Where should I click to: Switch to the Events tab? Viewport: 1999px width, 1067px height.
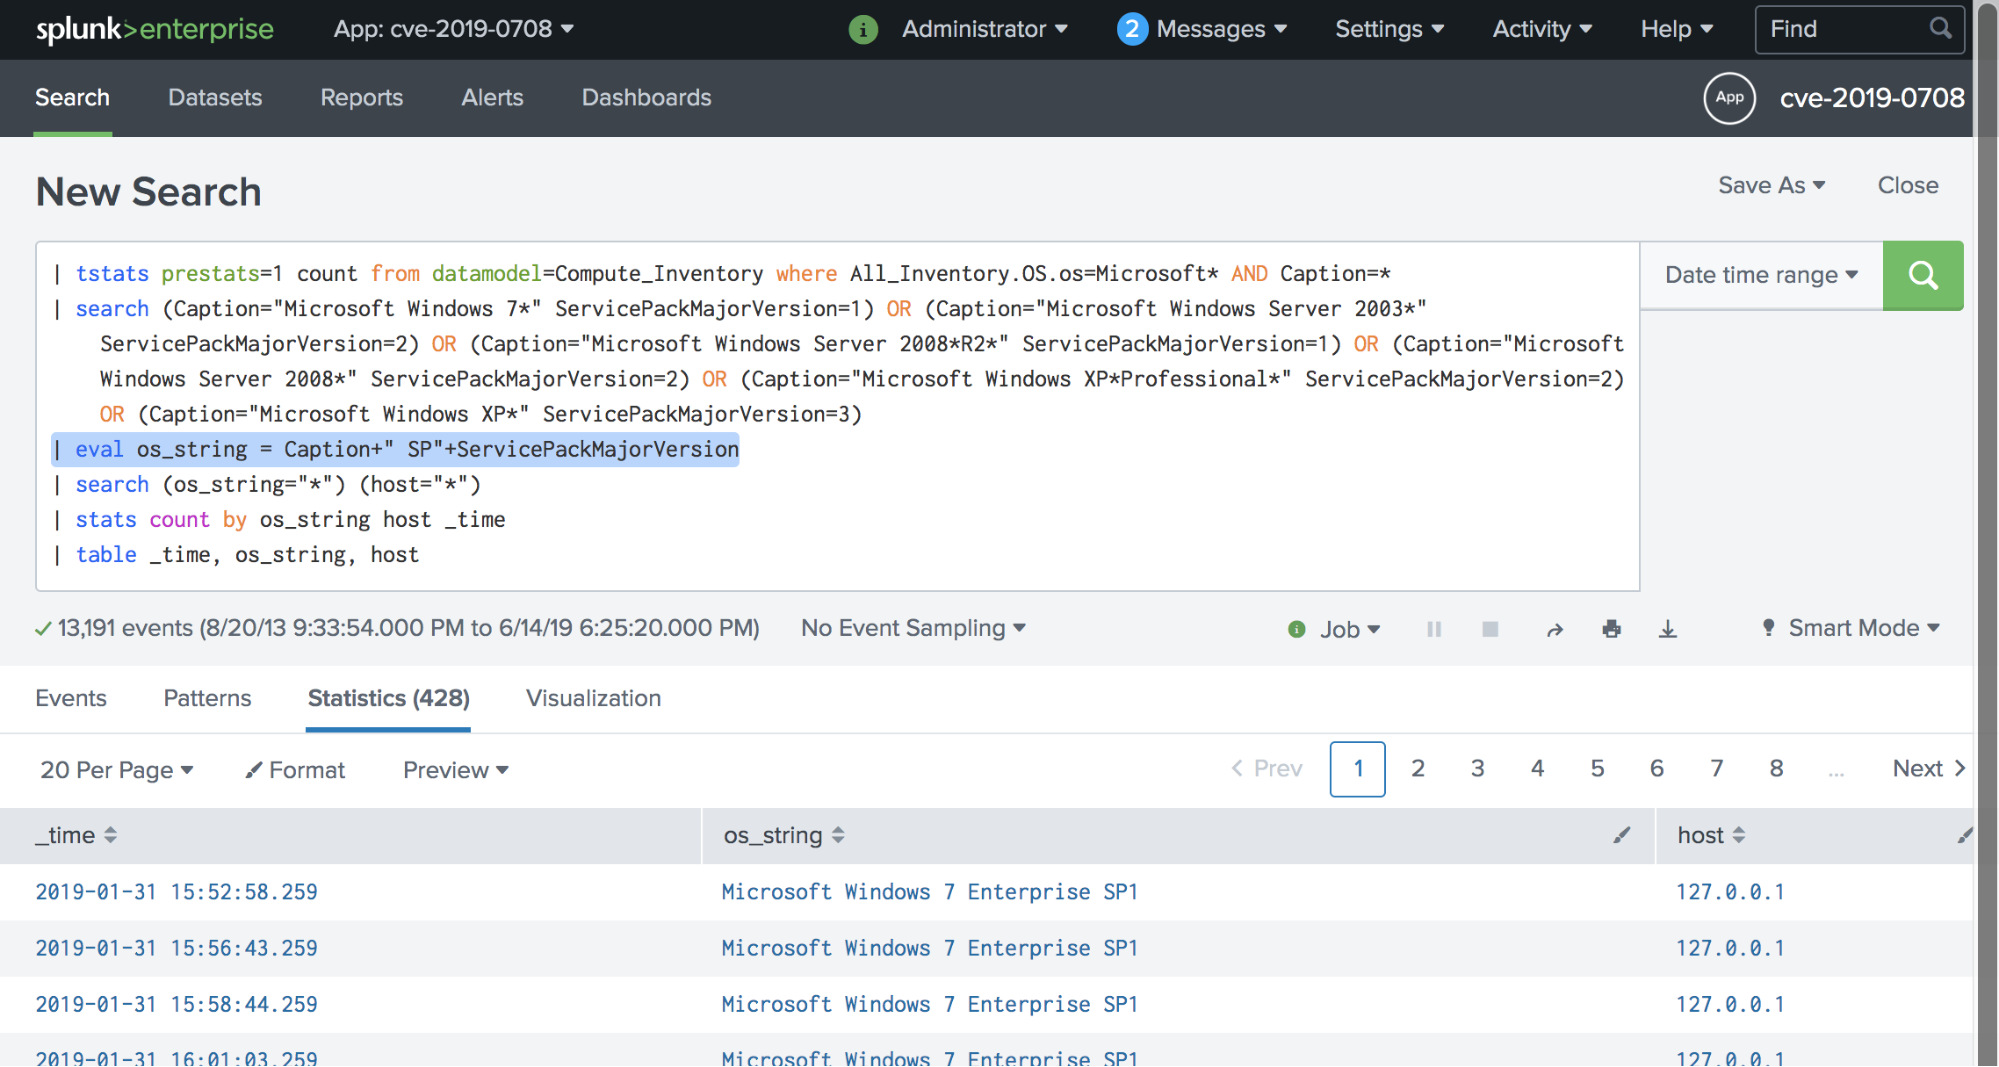(71, 698)
